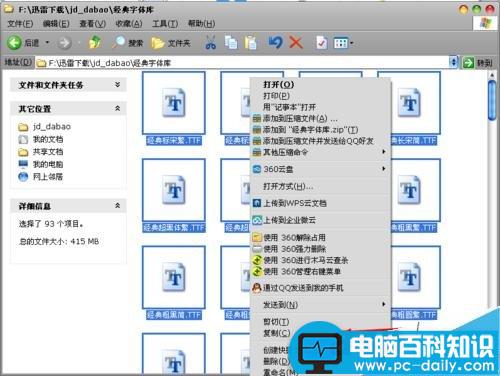500x376 pixels.
Task: Delete with the red X toolbar icon
Action: [x=296, y=43]
